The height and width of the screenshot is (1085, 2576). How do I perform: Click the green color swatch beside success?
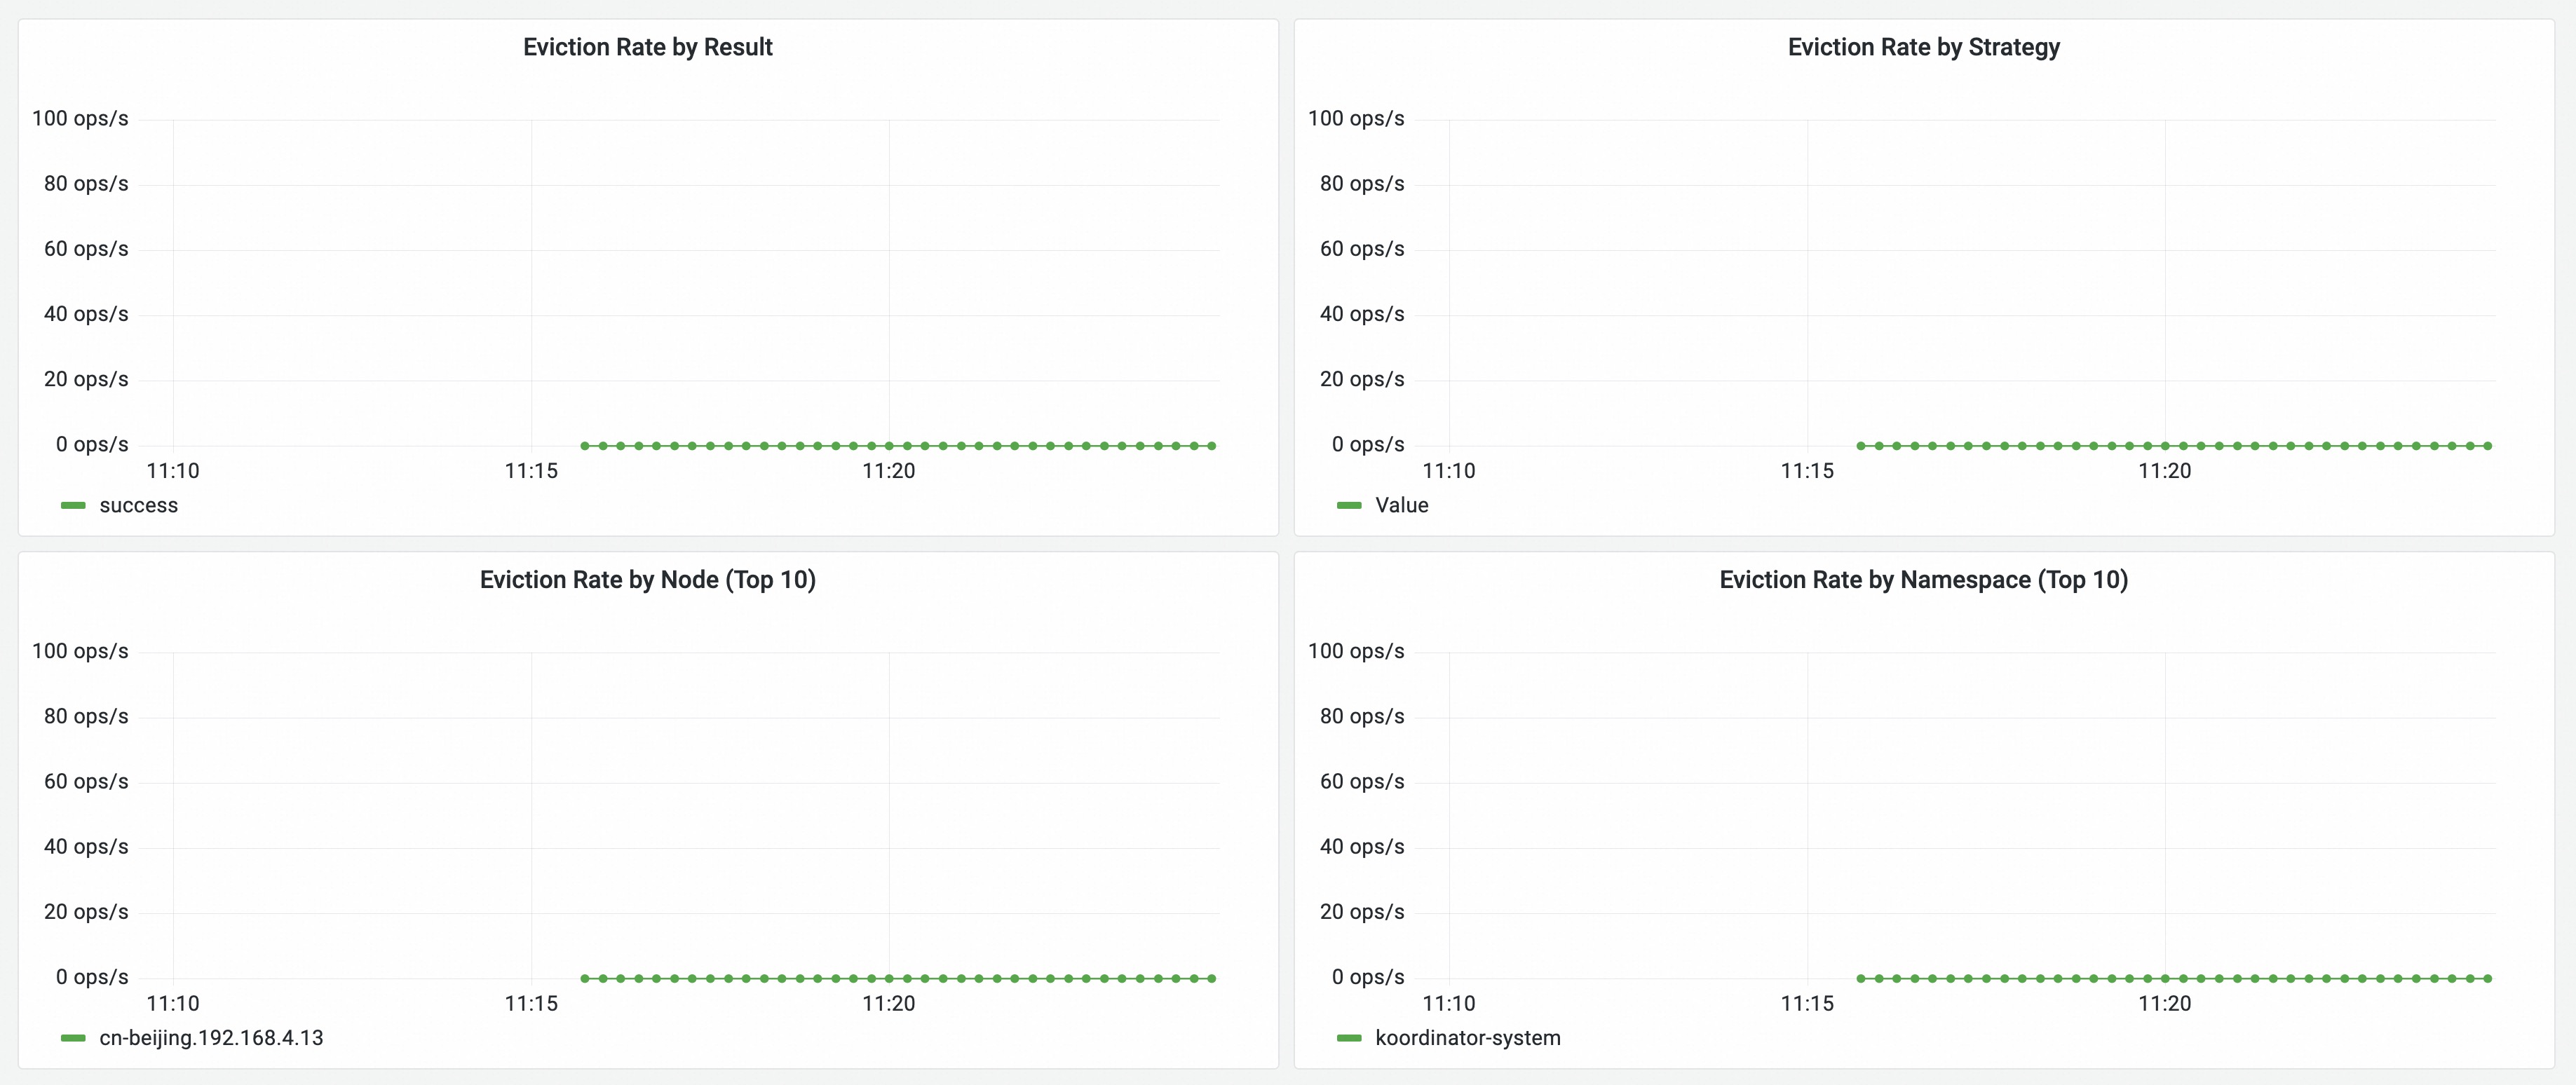(x=73, y=506)
